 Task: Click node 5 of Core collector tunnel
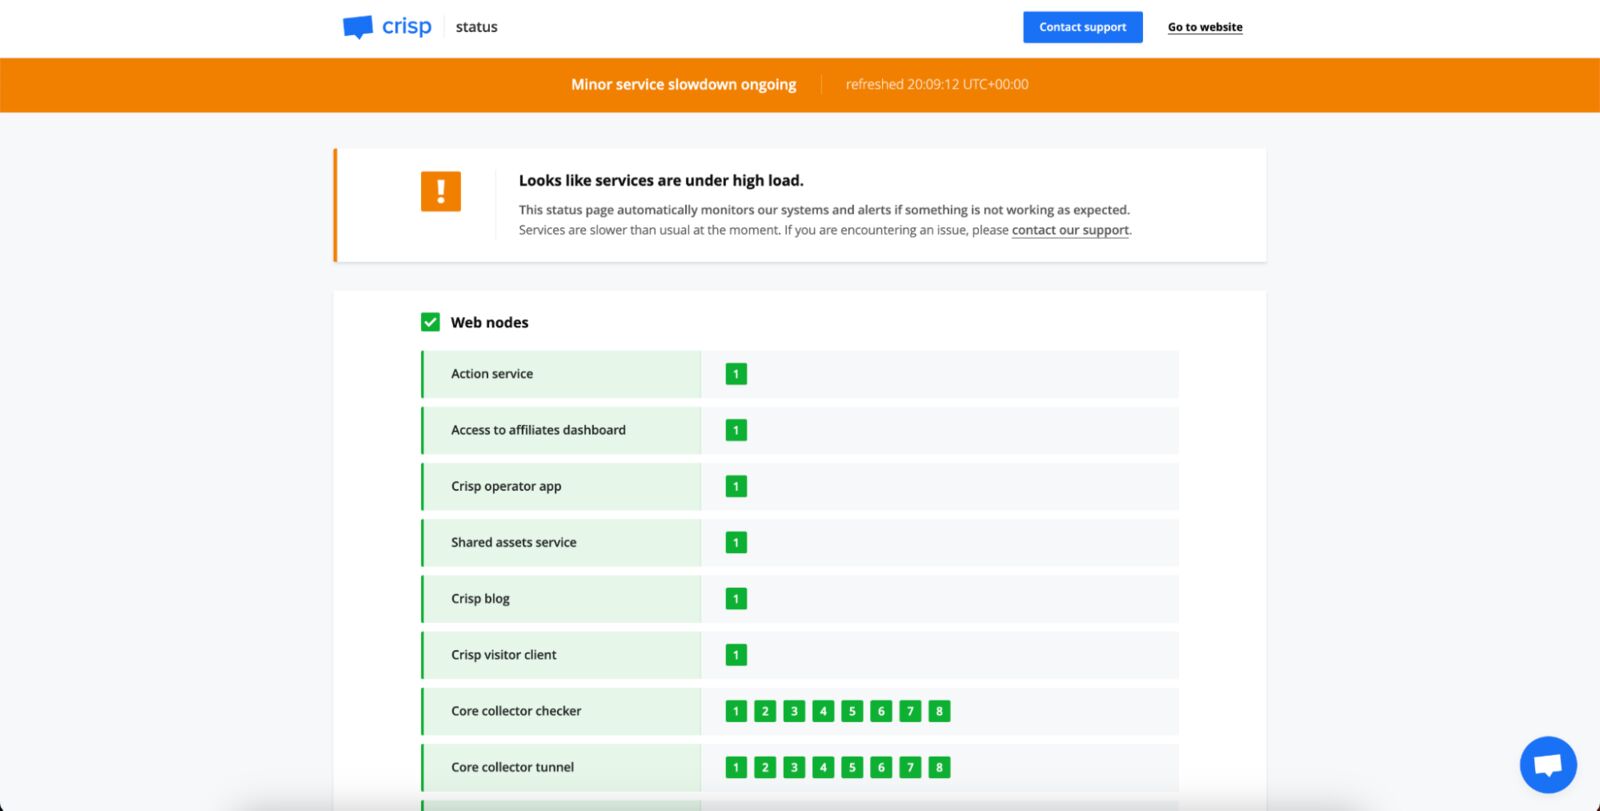click(x=852, y=767)
